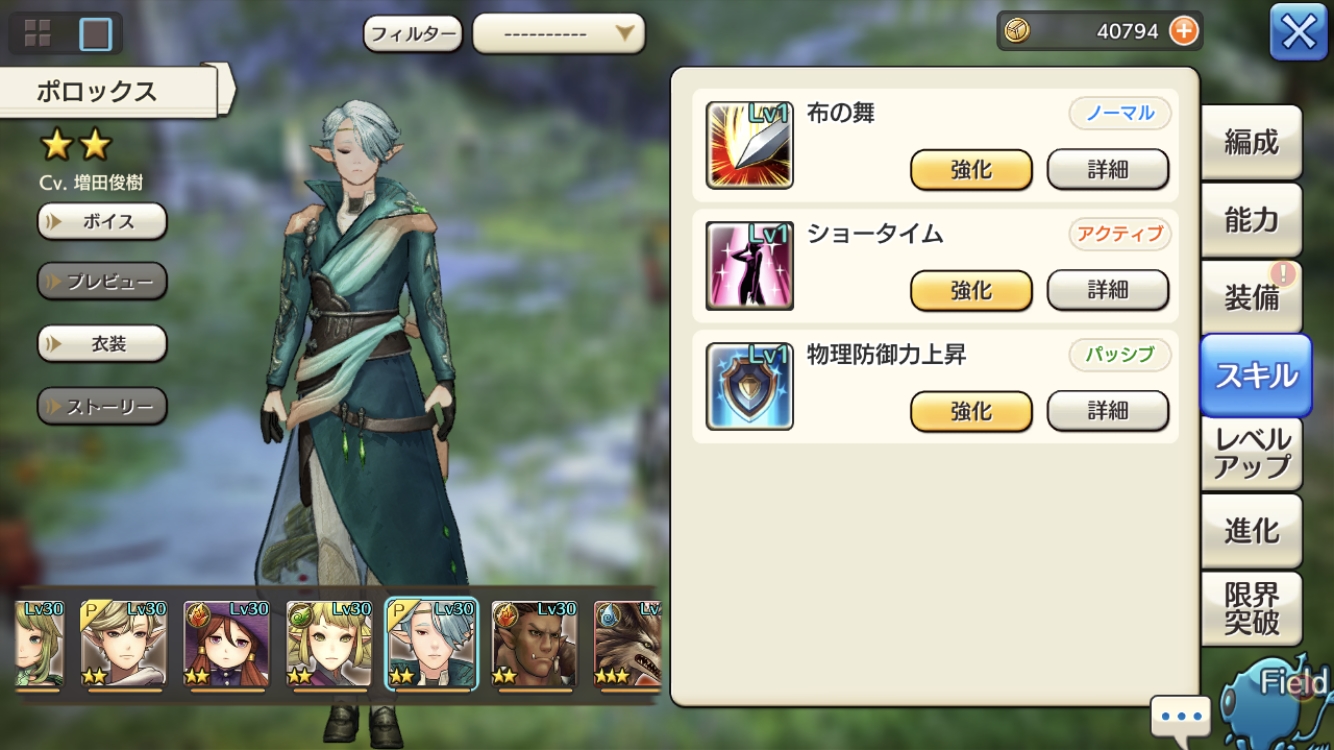The width and height of the screenshot is (1334, 750).
Task: Select the red-haired girl character thumbnail
Action: point(227,645)
